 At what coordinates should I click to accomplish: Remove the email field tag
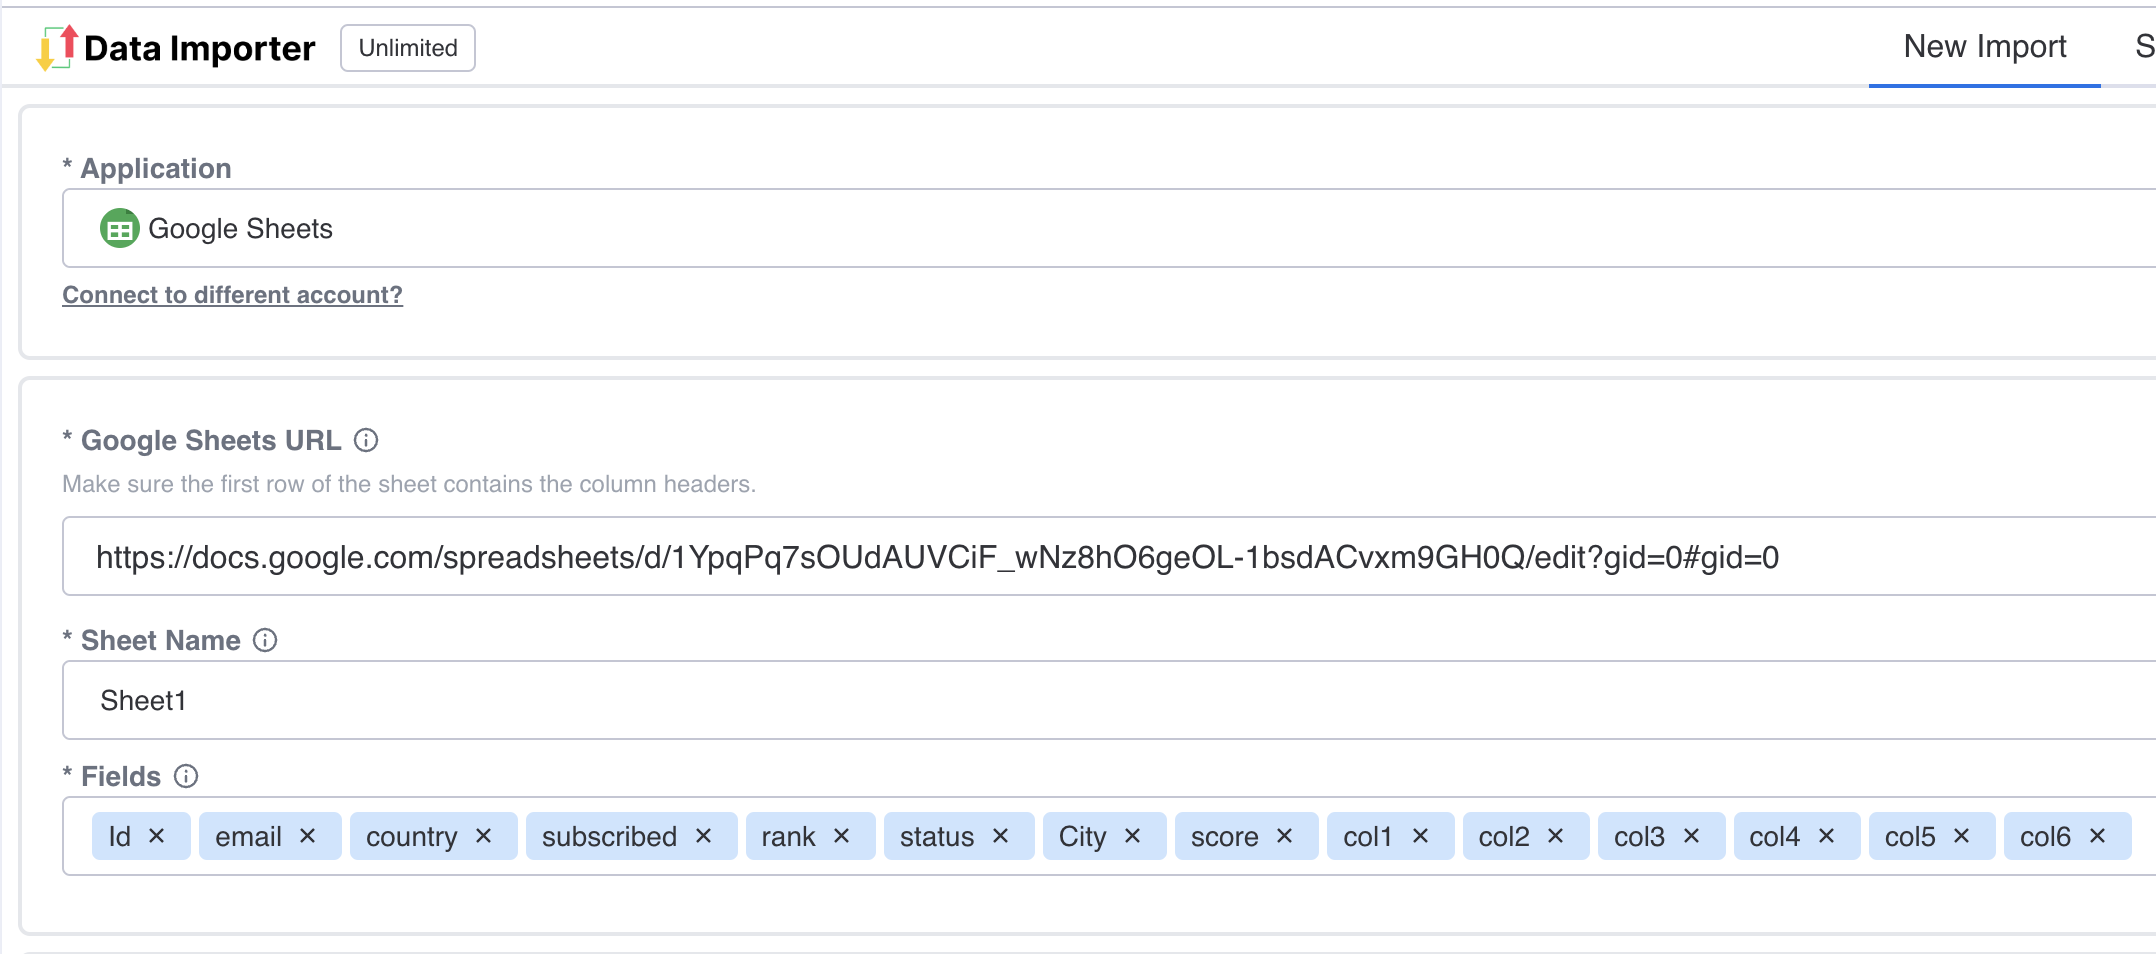point(307,836)
